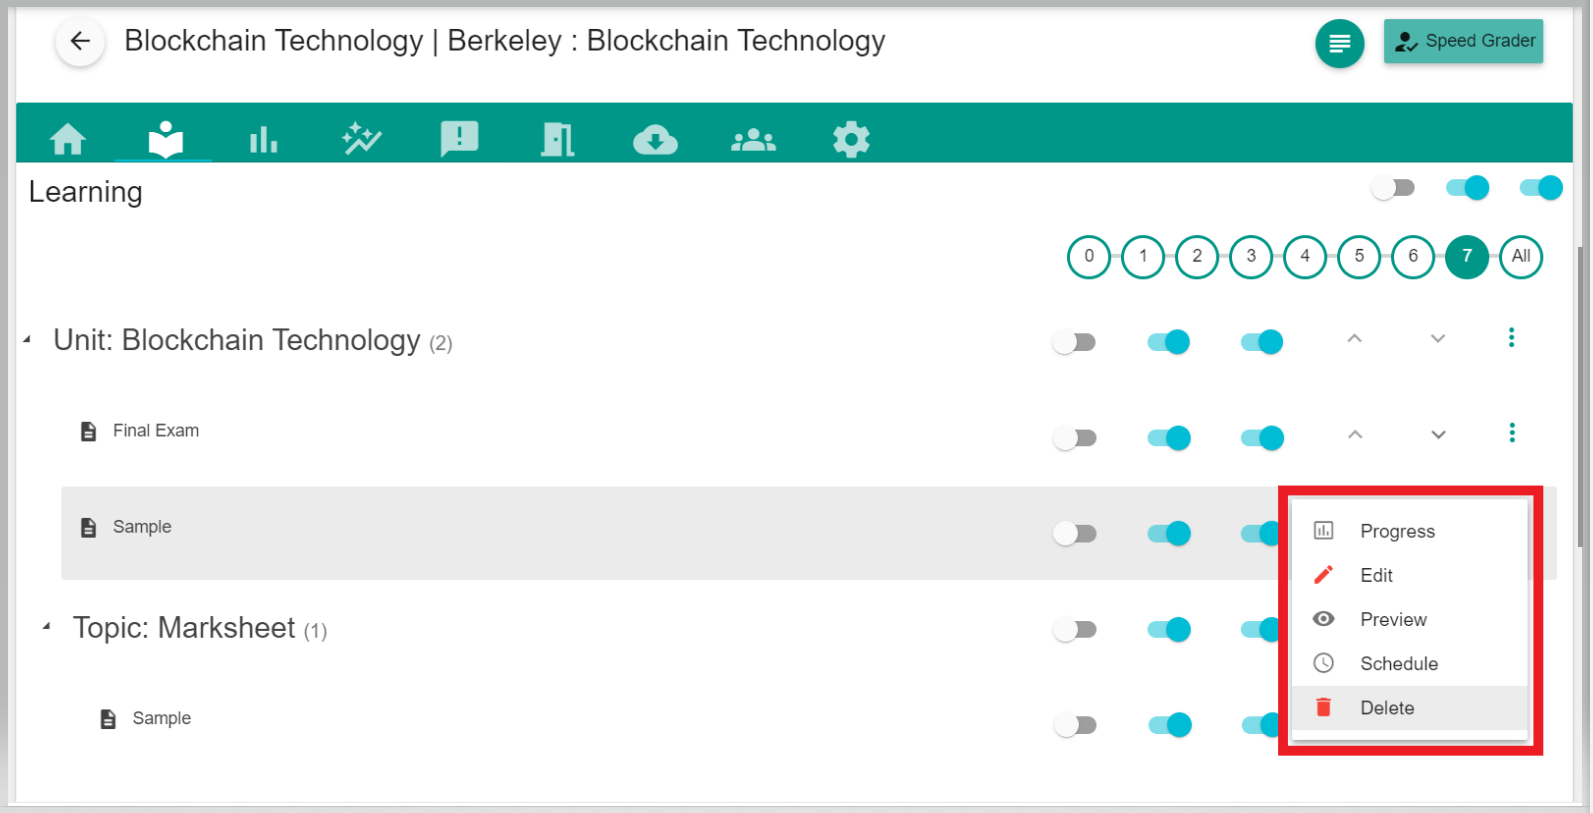This screenshot has width=1593, height=813.
Task: Open three-dot menu for Final Exam
Action: (1511, 433)
